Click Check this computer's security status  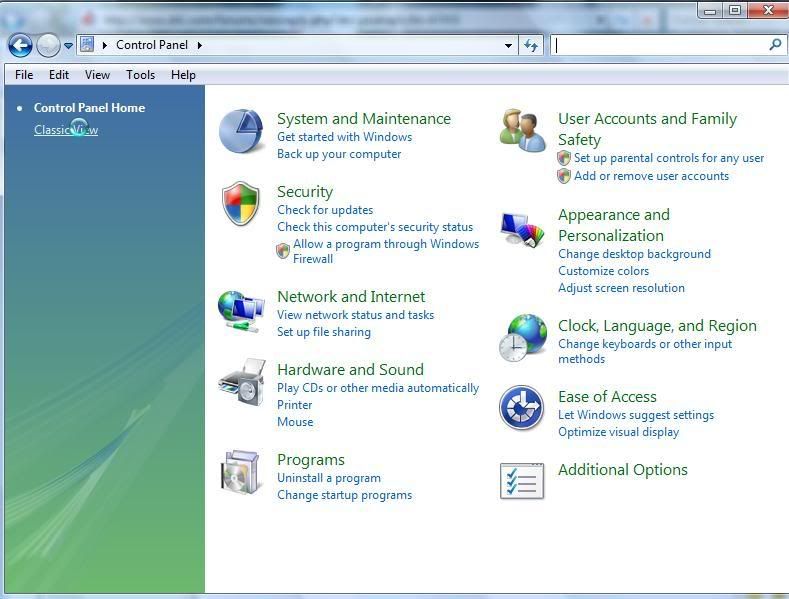[375, 227]
